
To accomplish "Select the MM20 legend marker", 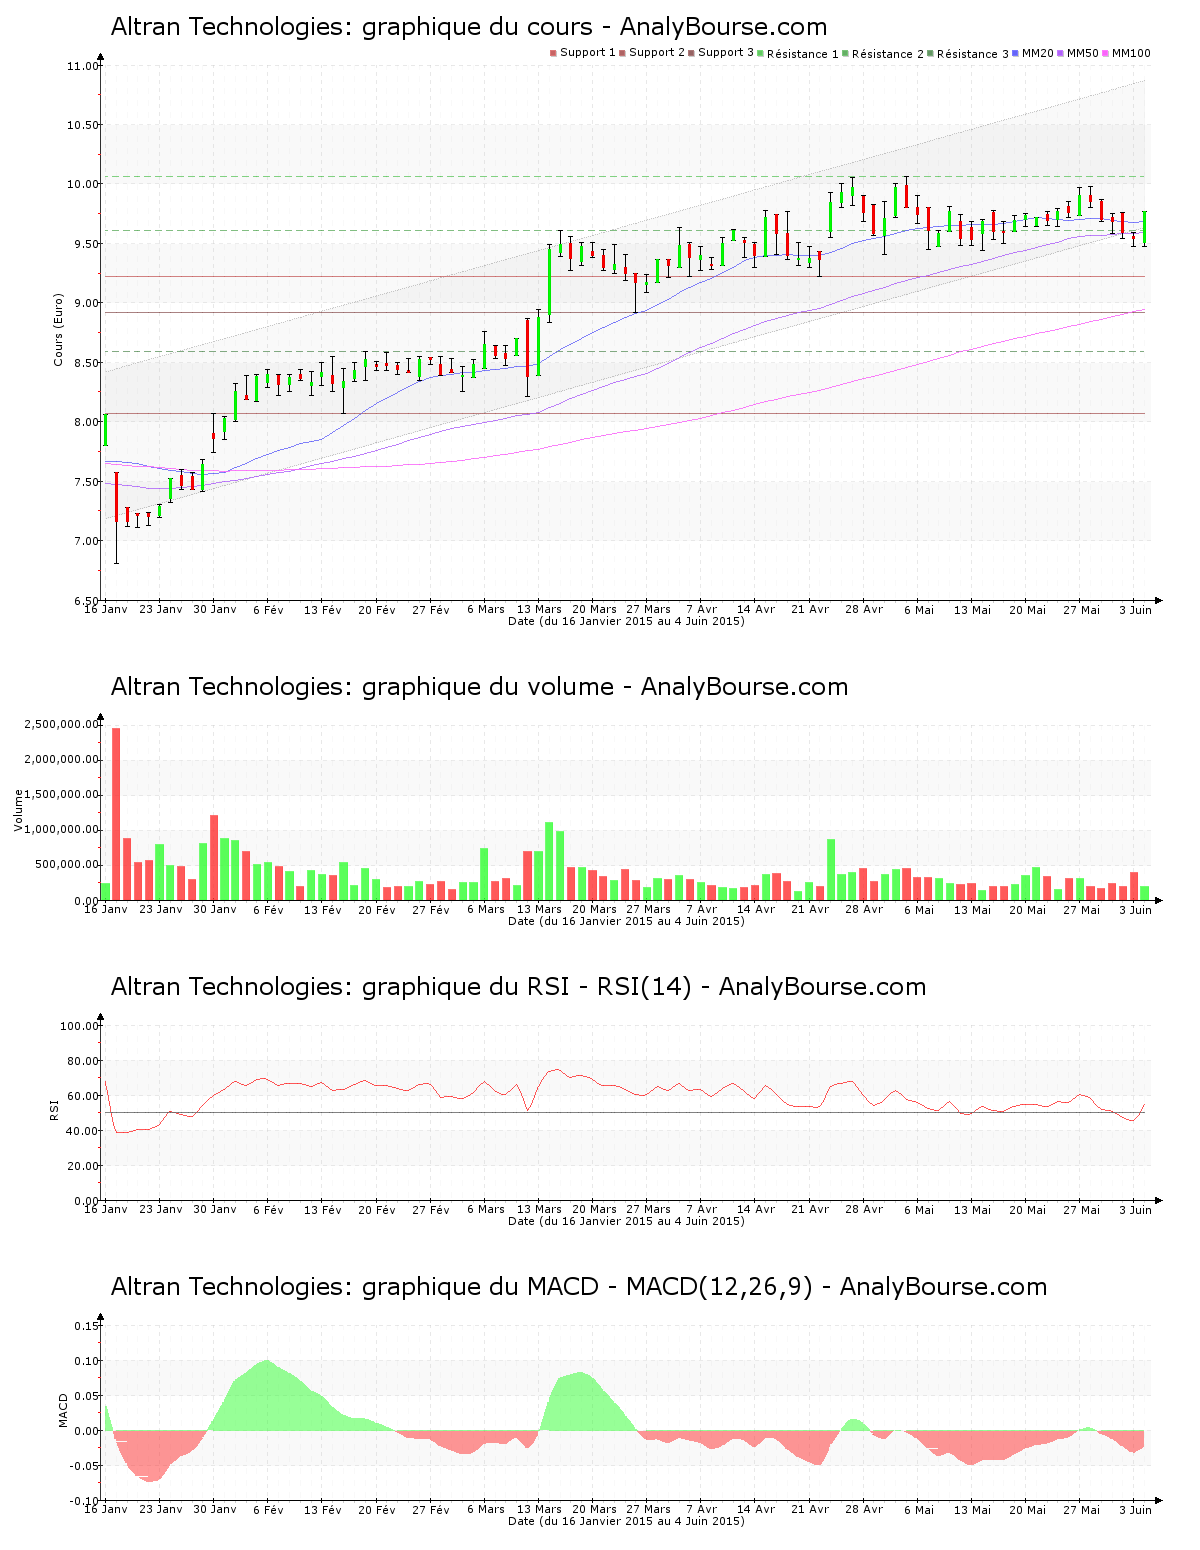I will click(1015, 53).
